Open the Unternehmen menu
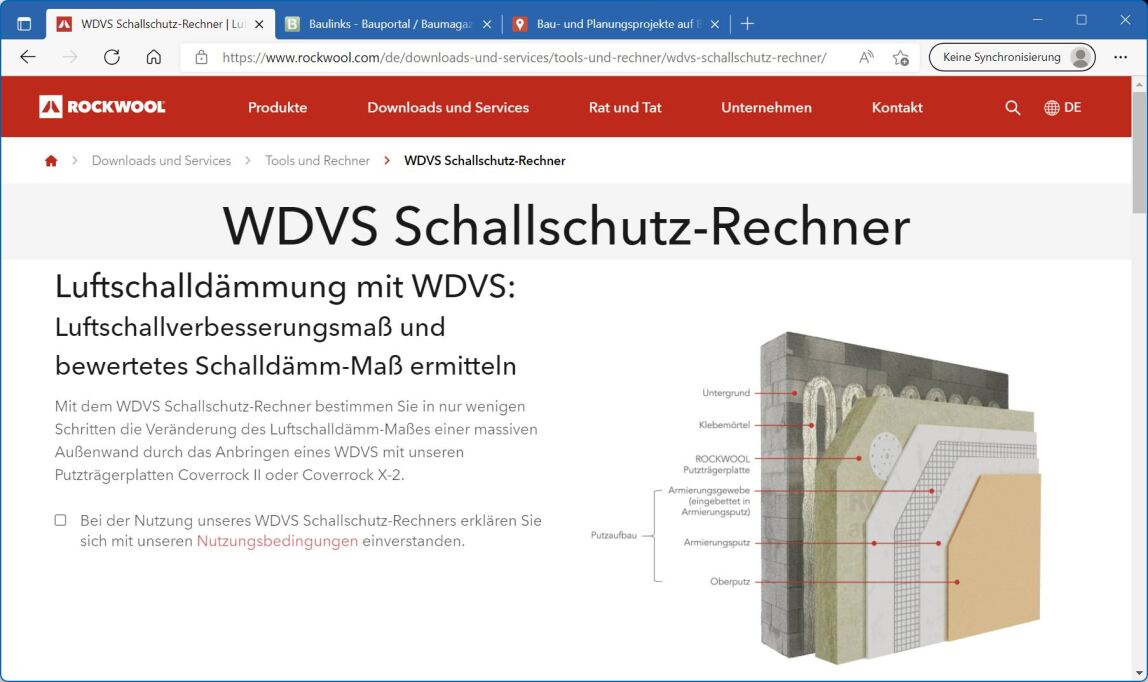Image resolution: width=1148 pixels, height=682 pixels. (767, 108)
